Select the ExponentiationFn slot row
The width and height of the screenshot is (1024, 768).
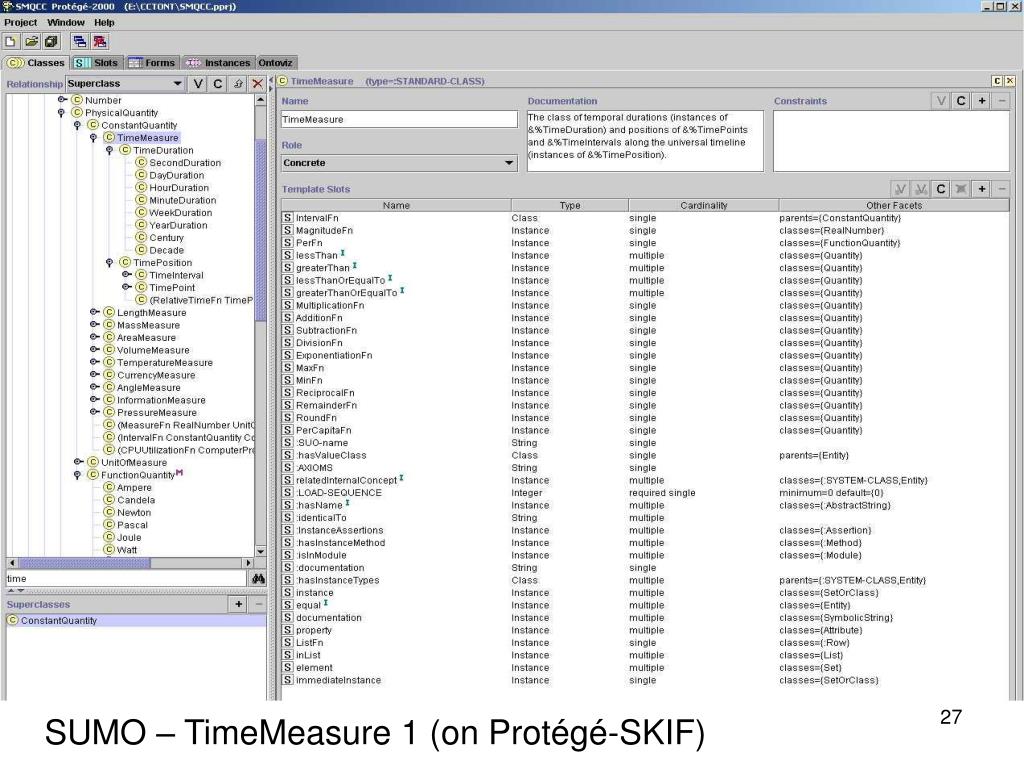pos(645,355)
